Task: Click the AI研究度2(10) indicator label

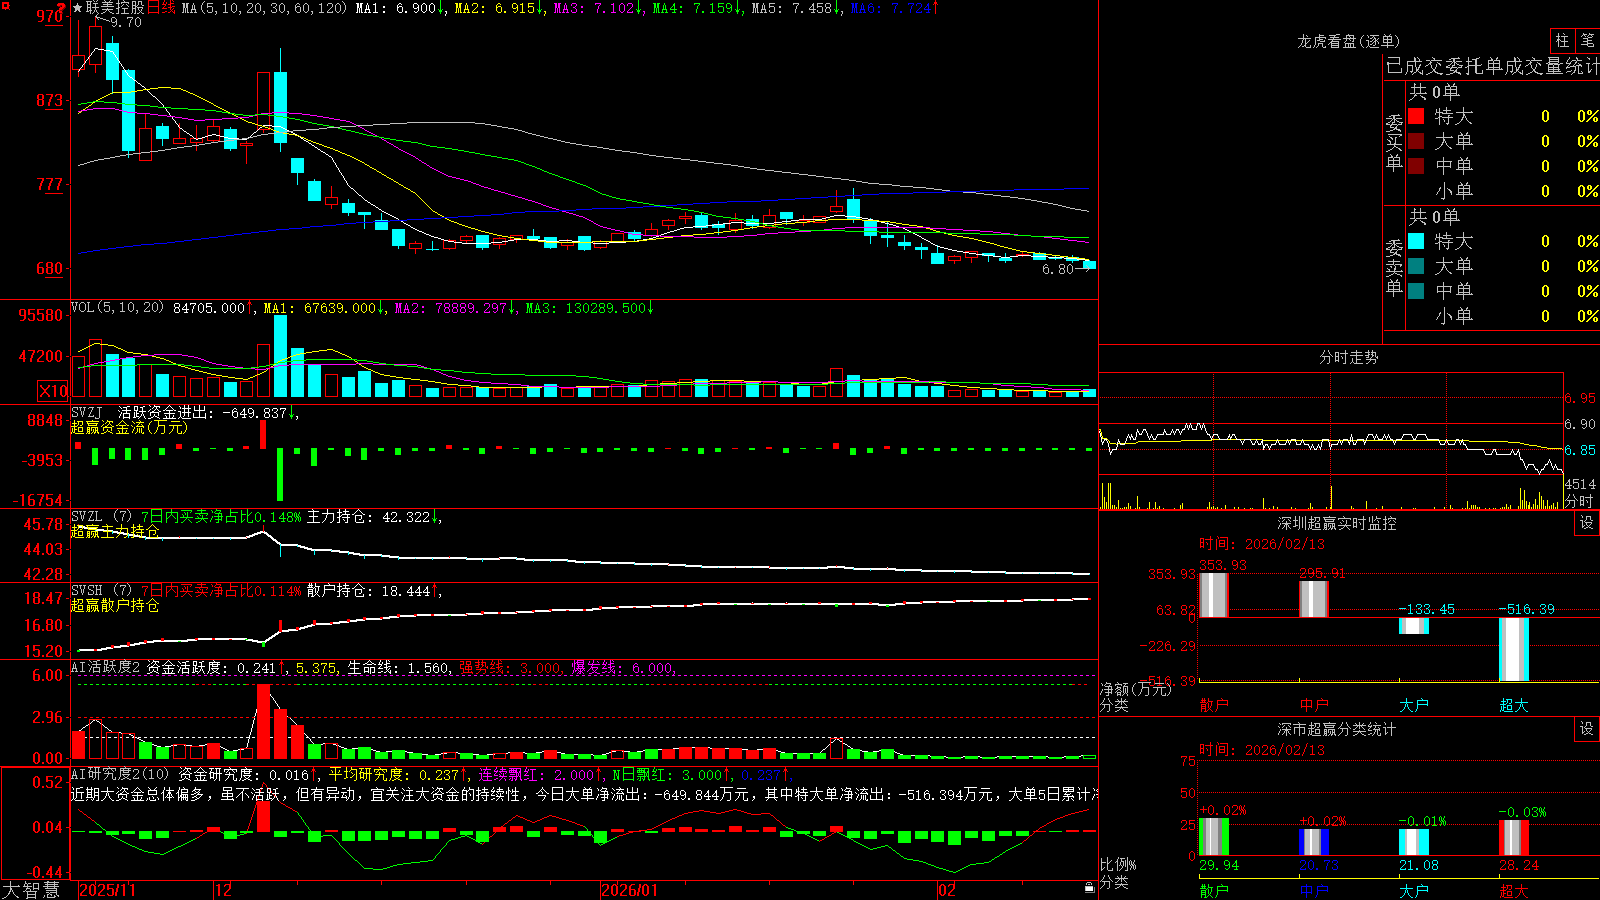Action: [x=120, y=774]
